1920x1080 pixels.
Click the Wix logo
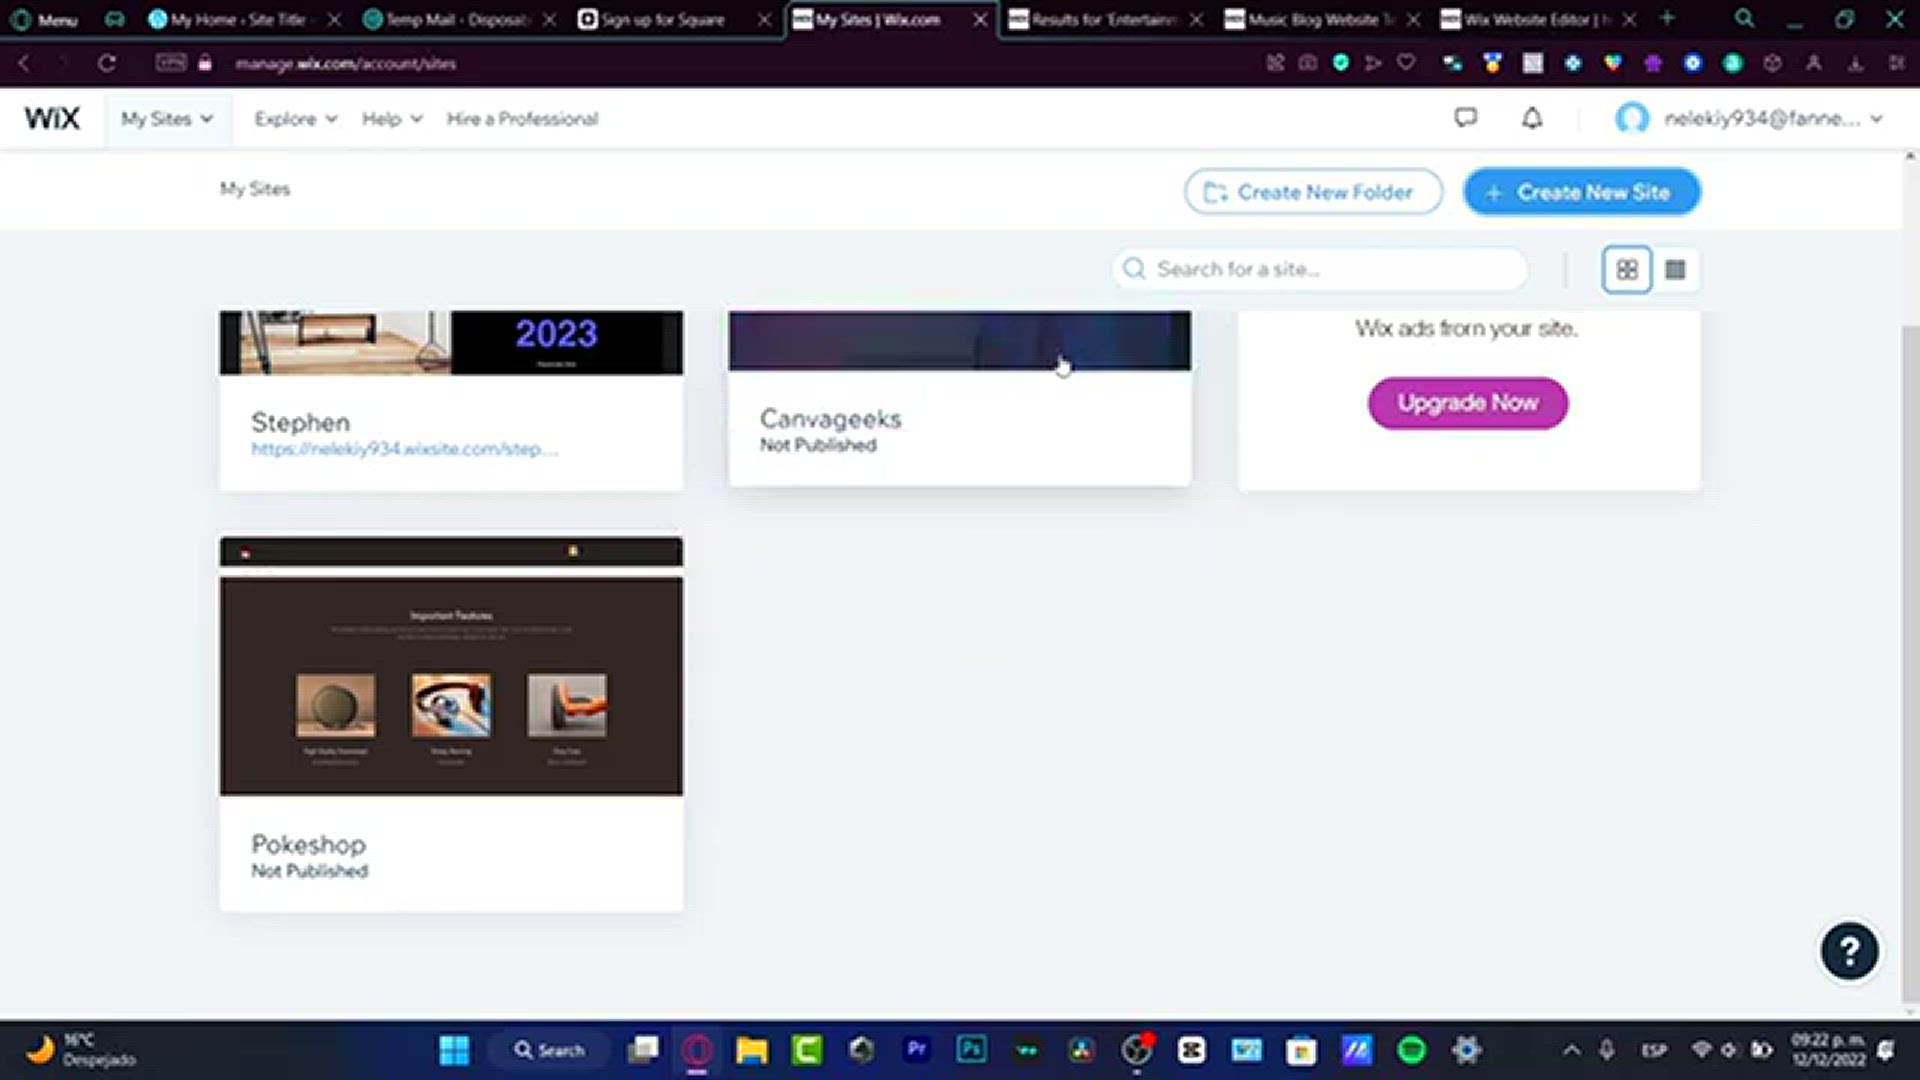point(52,118)
